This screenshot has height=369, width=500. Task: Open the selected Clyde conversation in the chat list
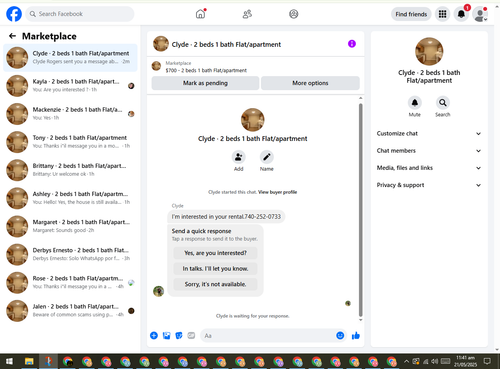pos(70,57)
